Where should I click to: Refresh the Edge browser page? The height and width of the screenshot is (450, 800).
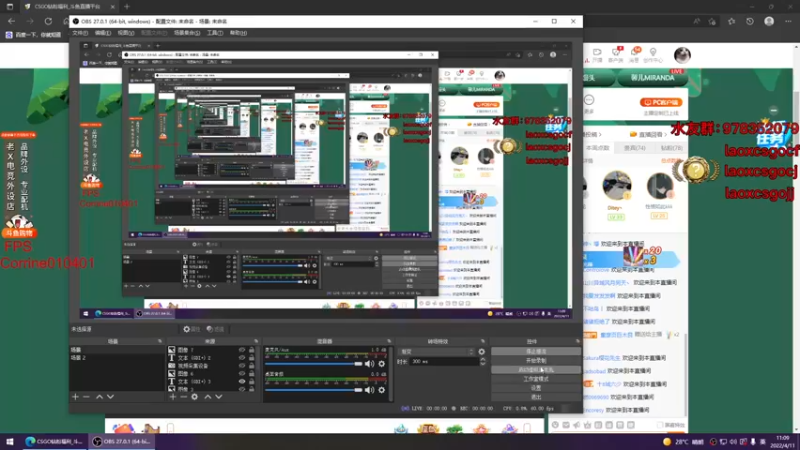(48, 21)
